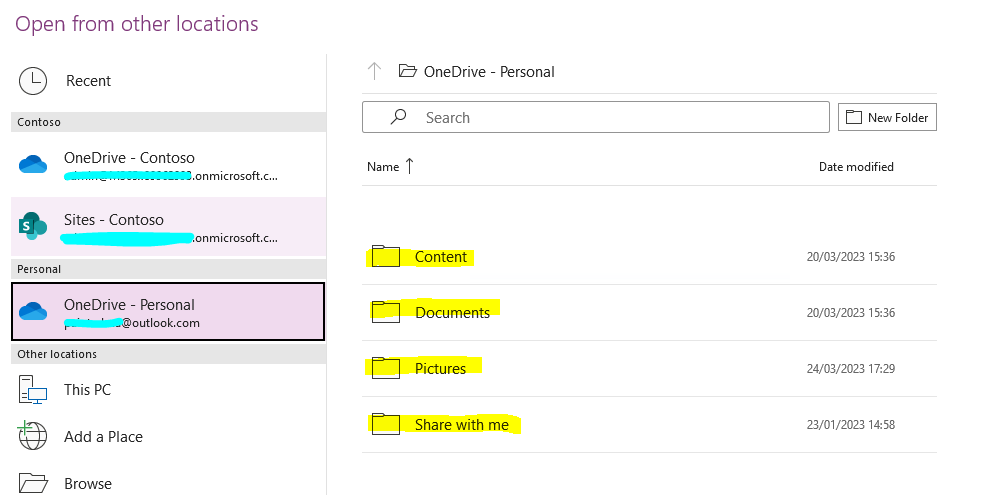Click the Browse folder icon
The width and height of the screenshot is (998, 495).
(33, 483)
